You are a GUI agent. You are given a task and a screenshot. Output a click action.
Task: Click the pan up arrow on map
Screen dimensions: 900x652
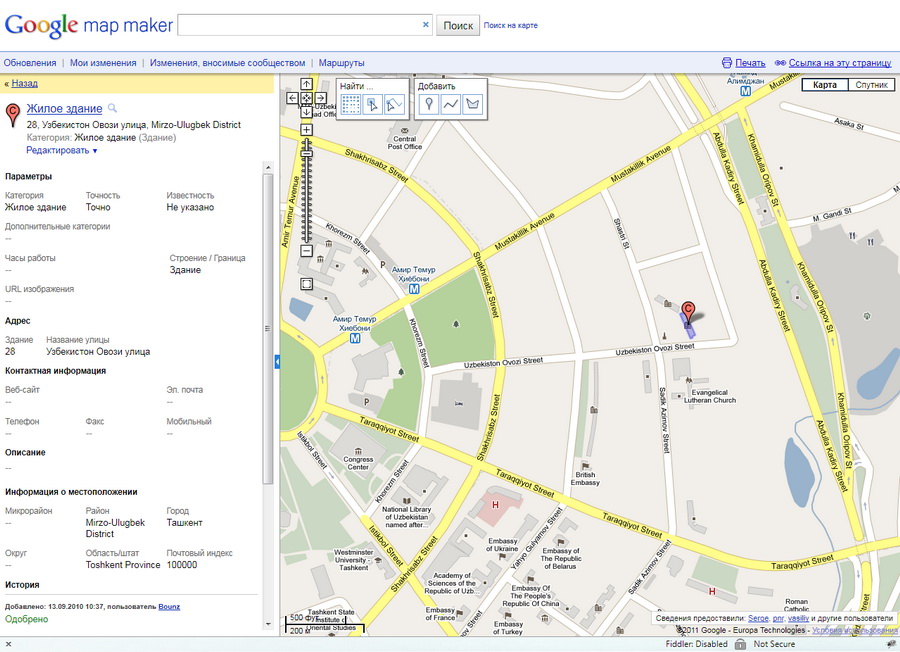pyautogui.click(x=307, y=84)
